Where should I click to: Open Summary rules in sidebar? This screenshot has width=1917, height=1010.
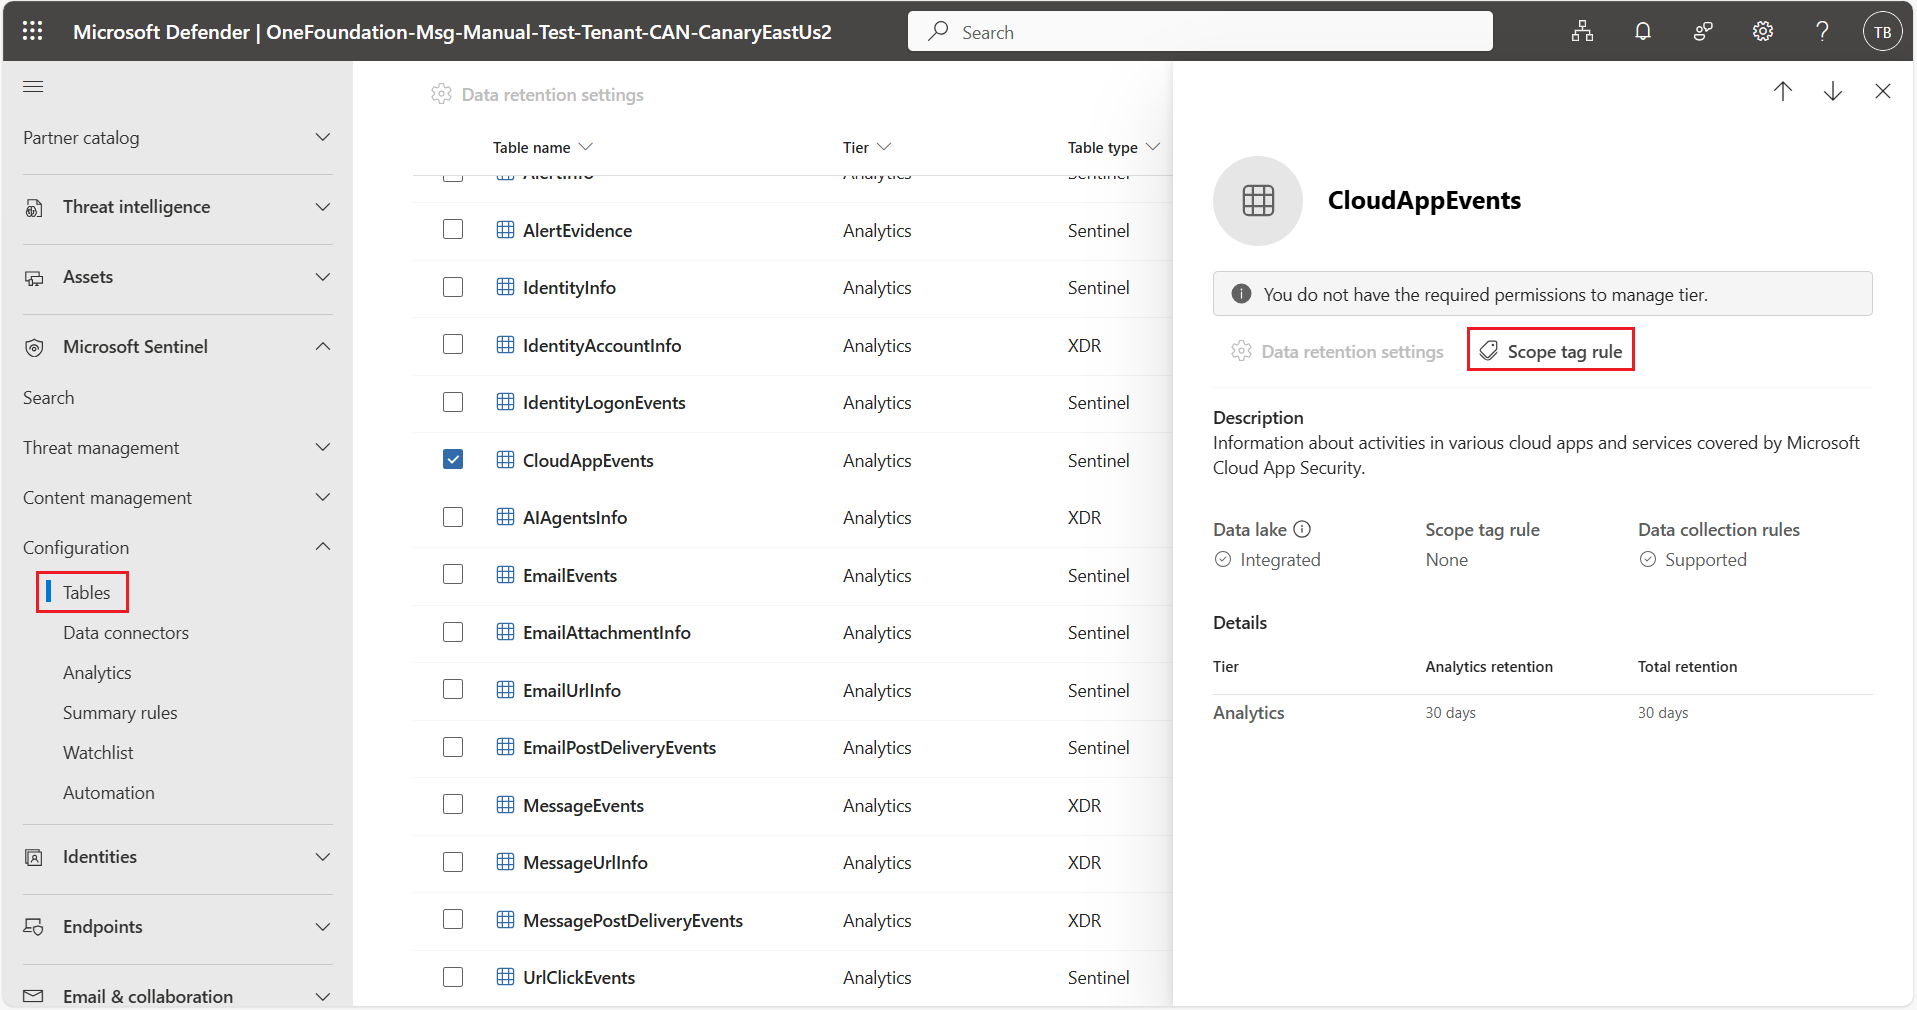point(120,712)
